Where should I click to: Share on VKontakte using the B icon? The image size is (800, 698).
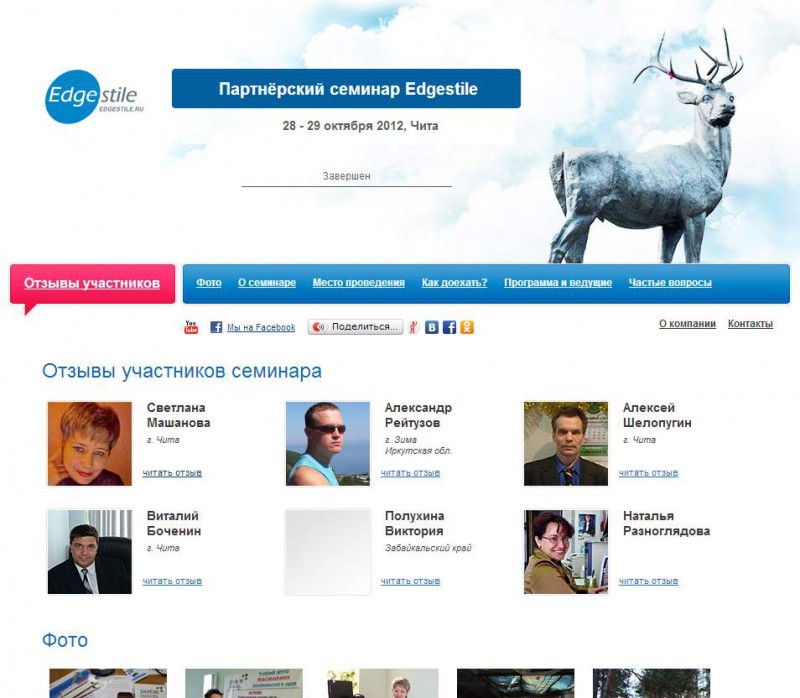(x=432, y=327)
